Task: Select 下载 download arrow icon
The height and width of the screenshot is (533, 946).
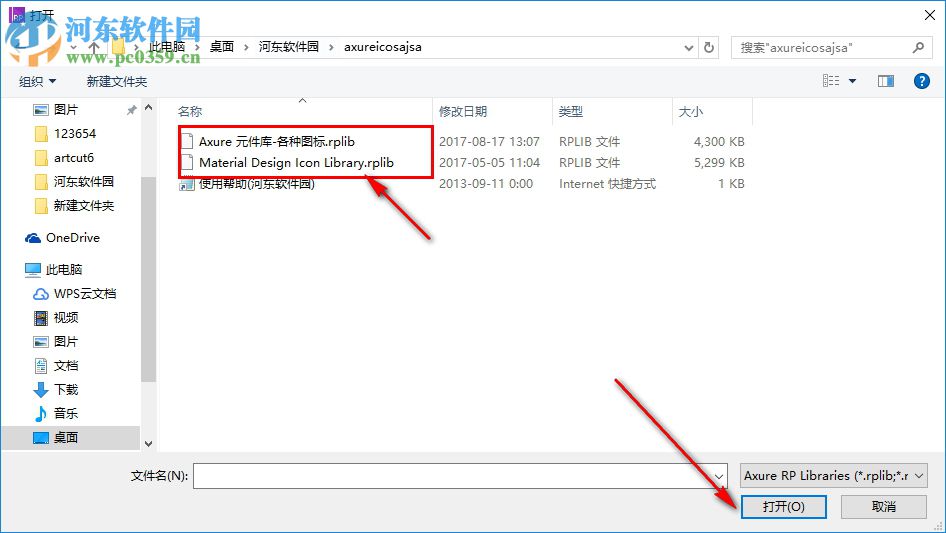Action: coord(40,390)
